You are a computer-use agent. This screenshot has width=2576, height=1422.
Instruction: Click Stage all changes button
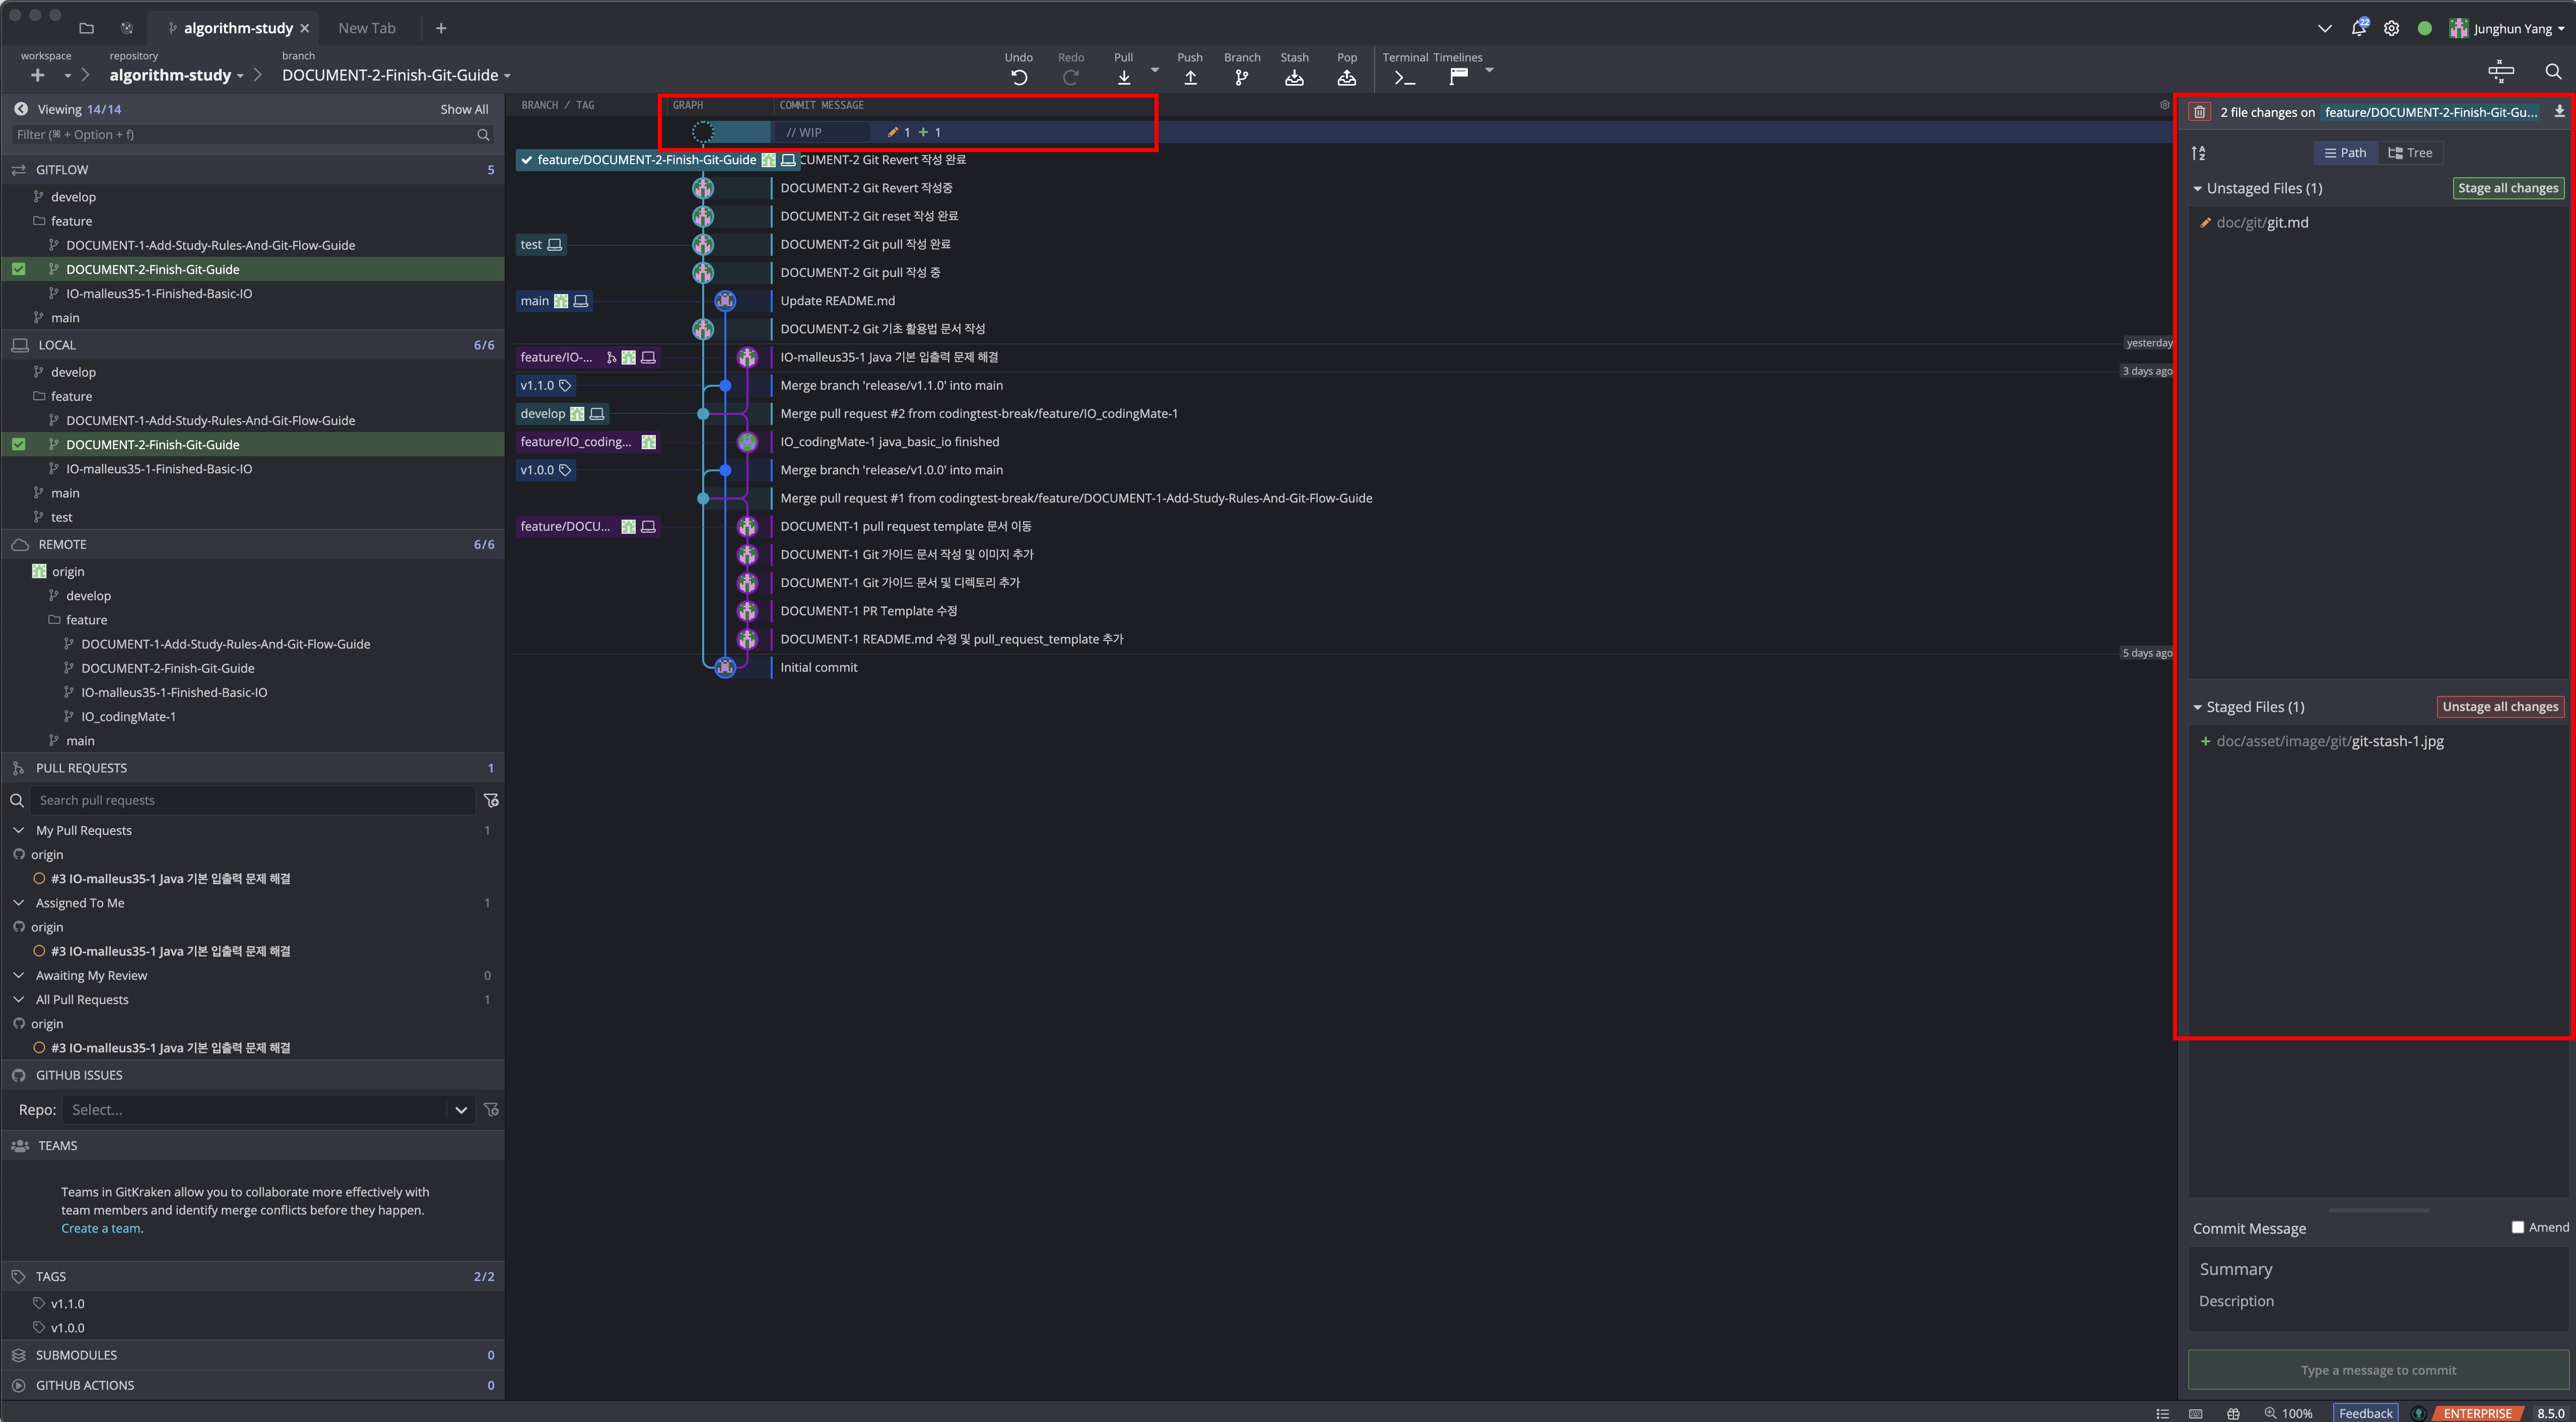2508,188
